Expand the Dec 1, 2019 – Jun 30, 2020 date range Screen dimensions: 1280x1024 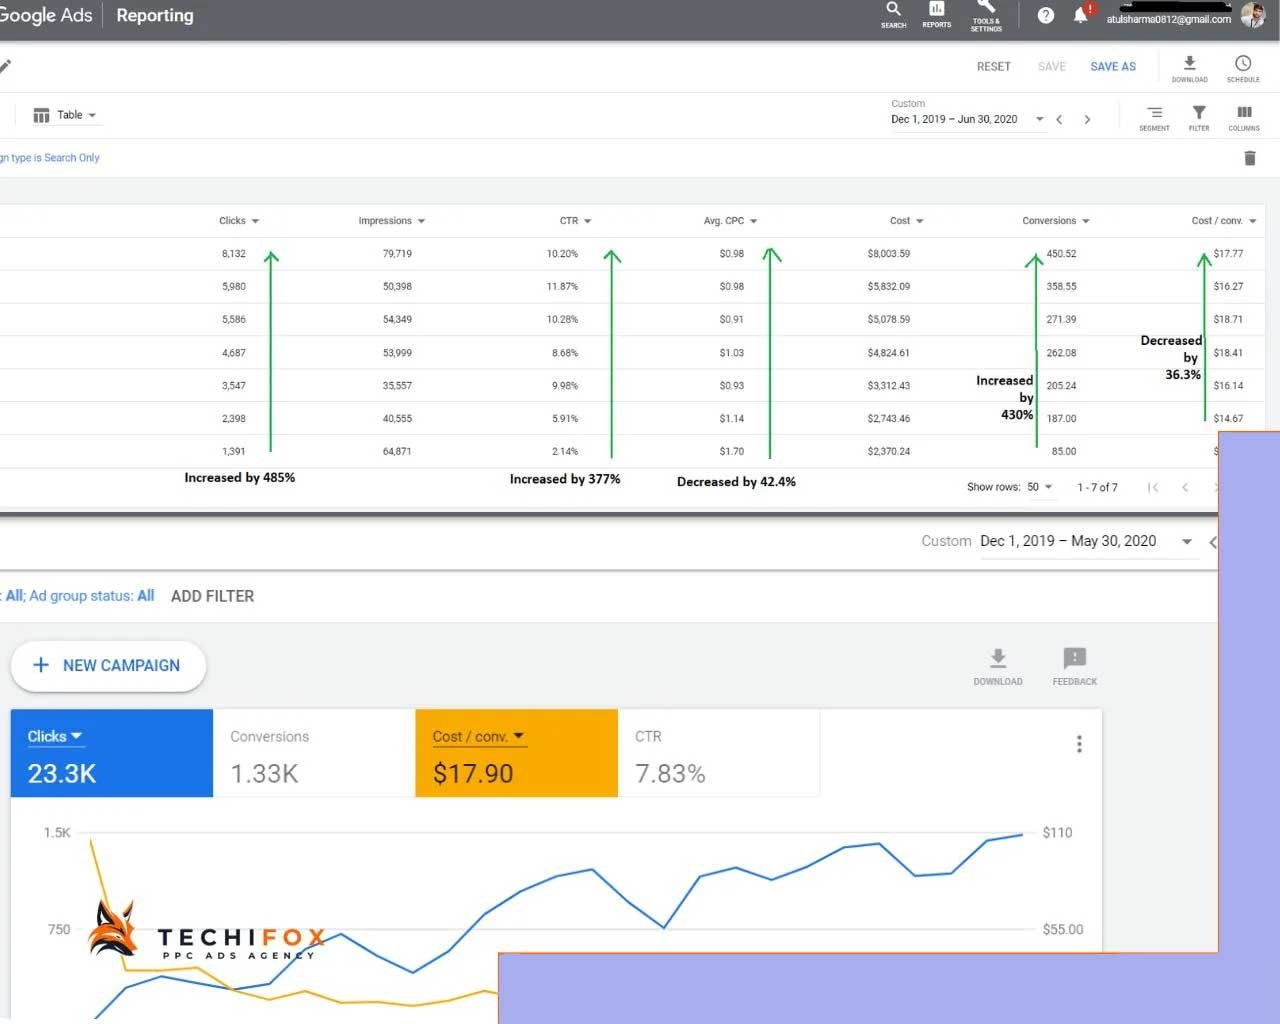pyautogui.click(x=966, y=119)
